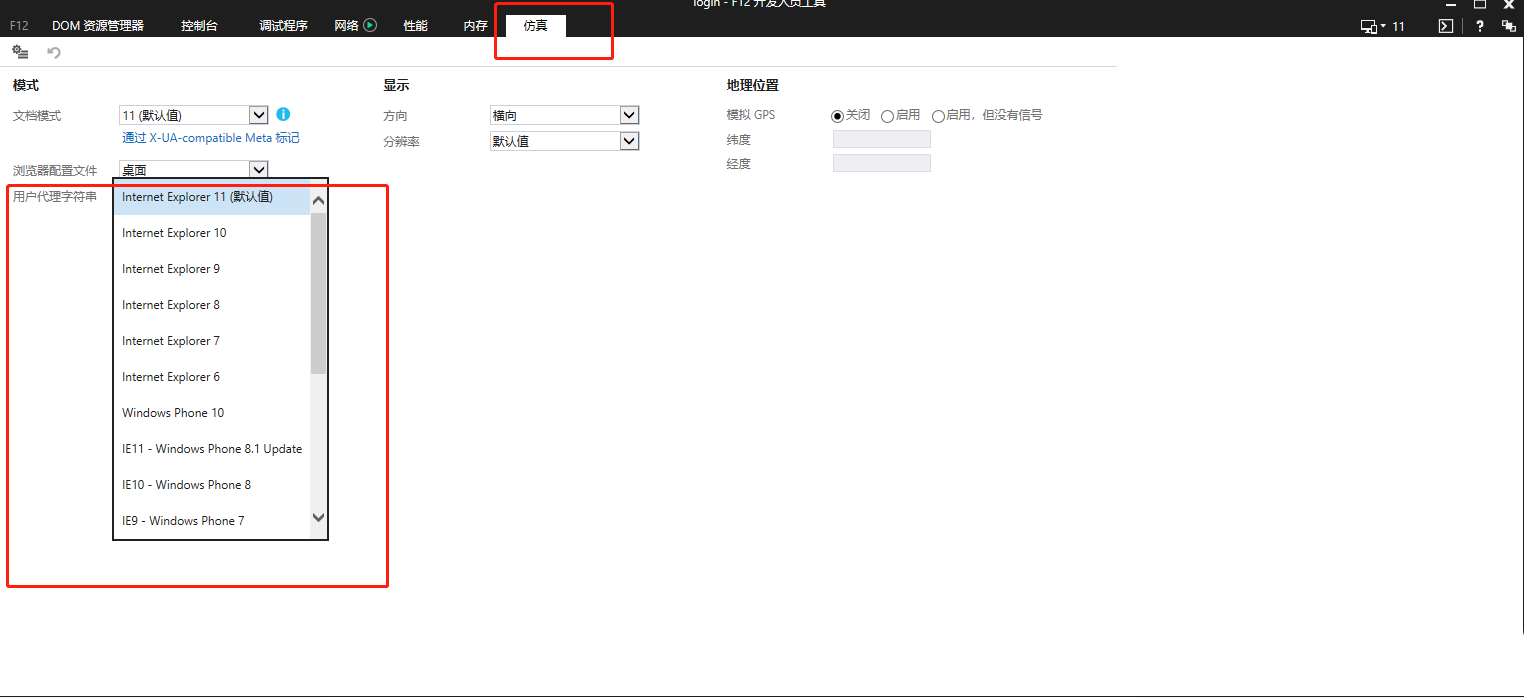Select the 关闭 radio for 模拟 GPS
Viewport: 1524px width, 698px height.
tap(837, 115)
